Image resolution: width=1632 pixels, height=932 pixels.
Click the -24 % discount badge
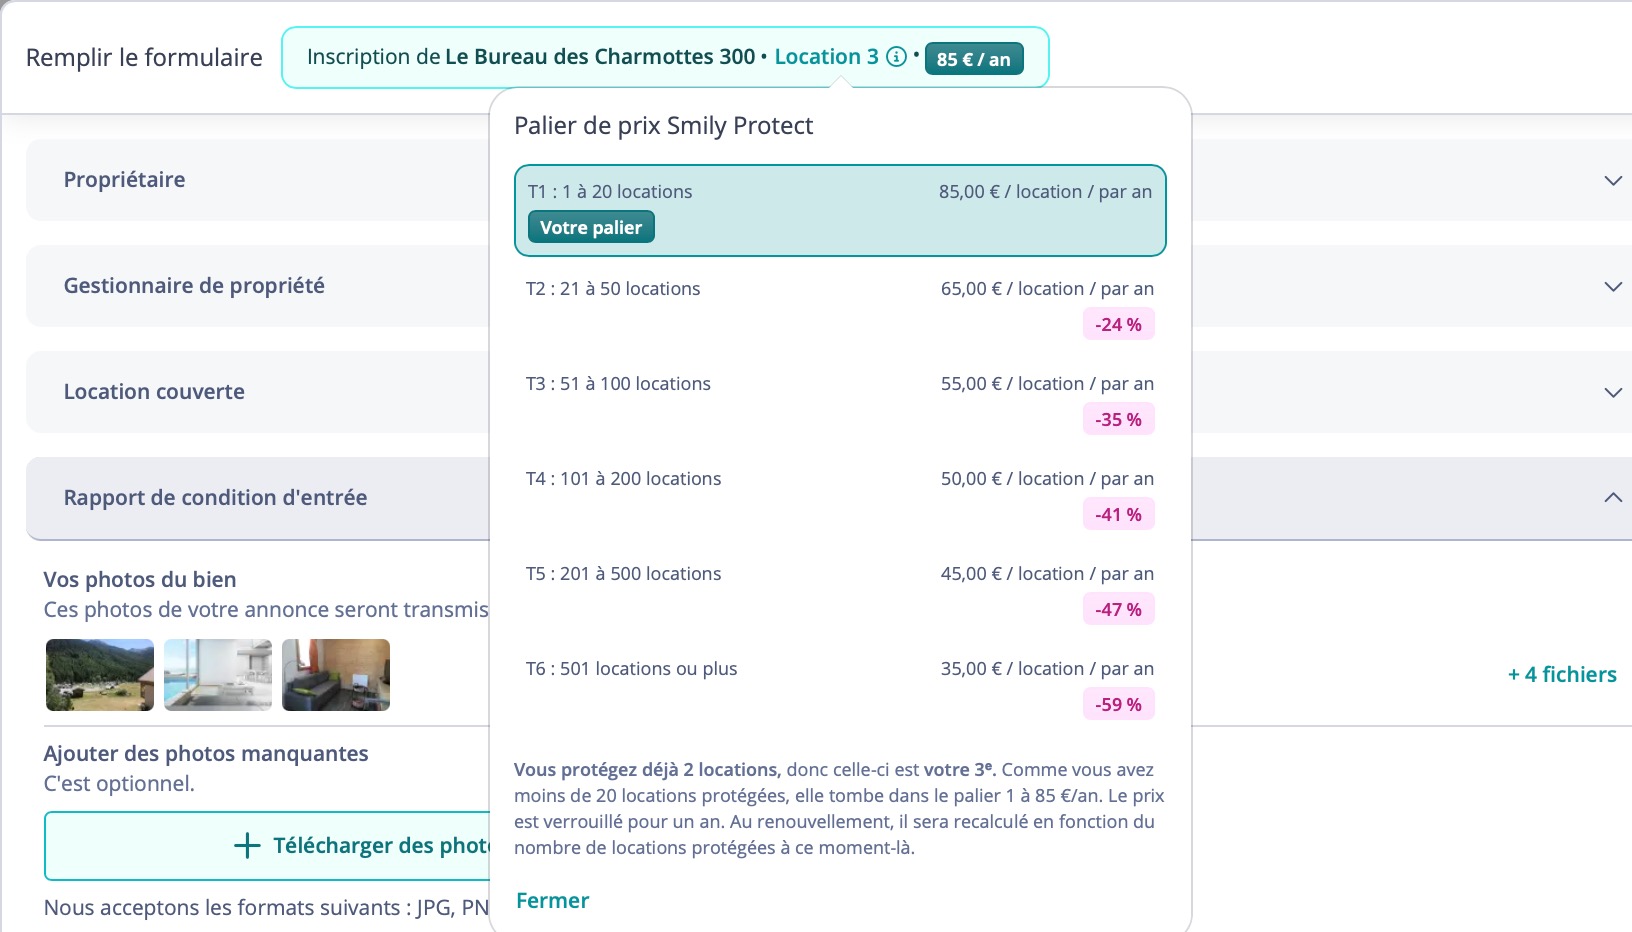[x=1118, y=325]
